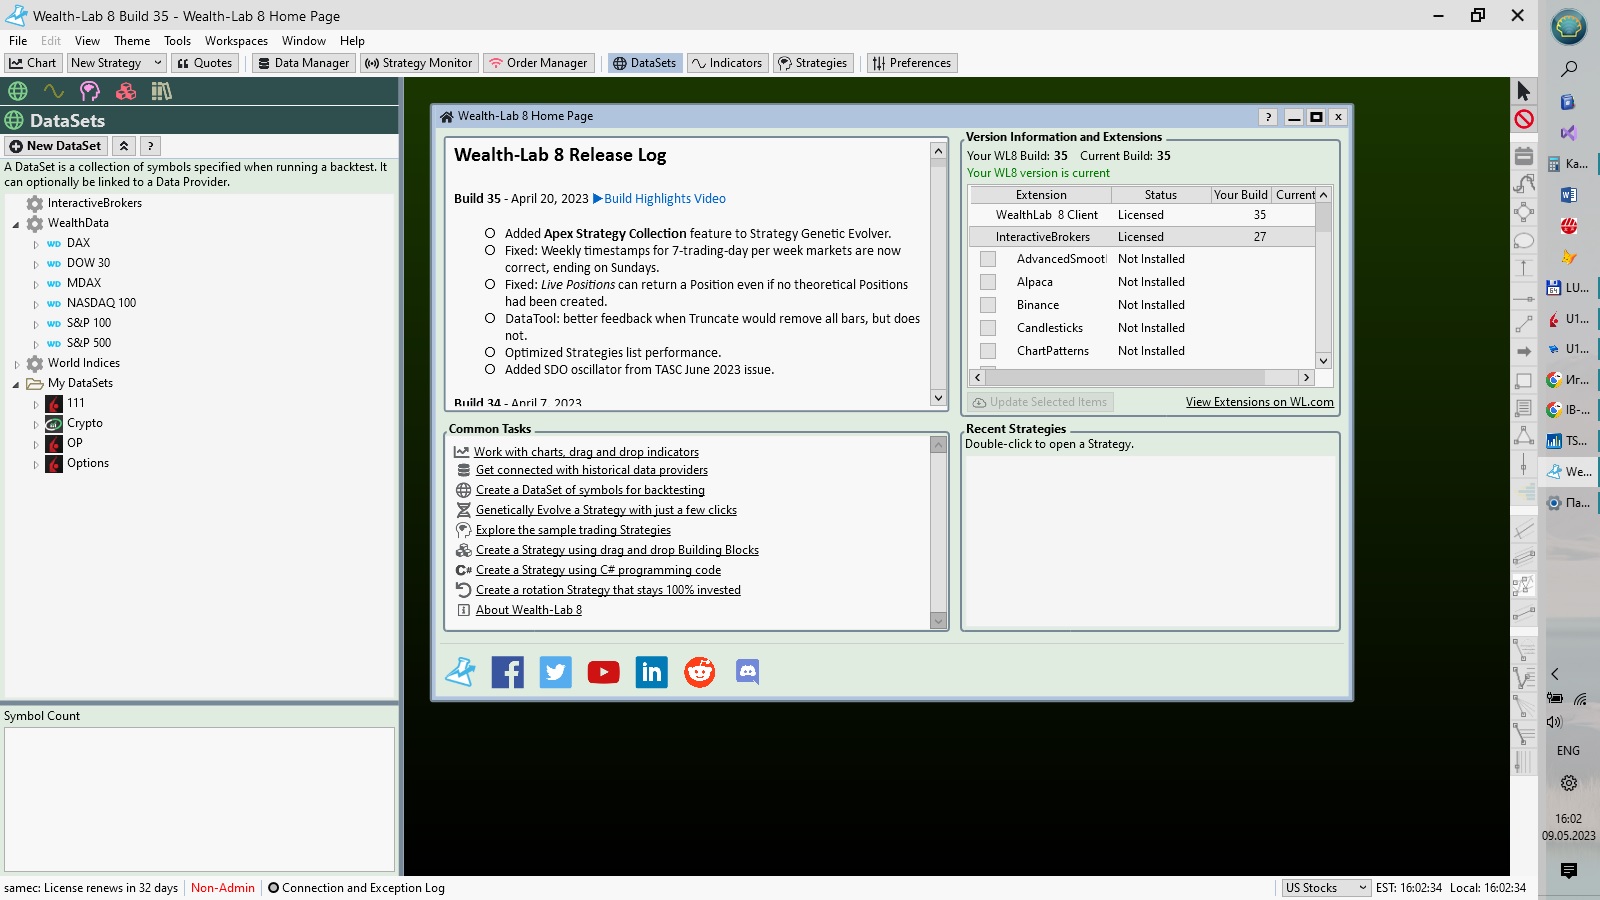The width and height of the screenshot is (1600, 900).
Task: Expand the Options dataset node
Action: coord(36,464)
